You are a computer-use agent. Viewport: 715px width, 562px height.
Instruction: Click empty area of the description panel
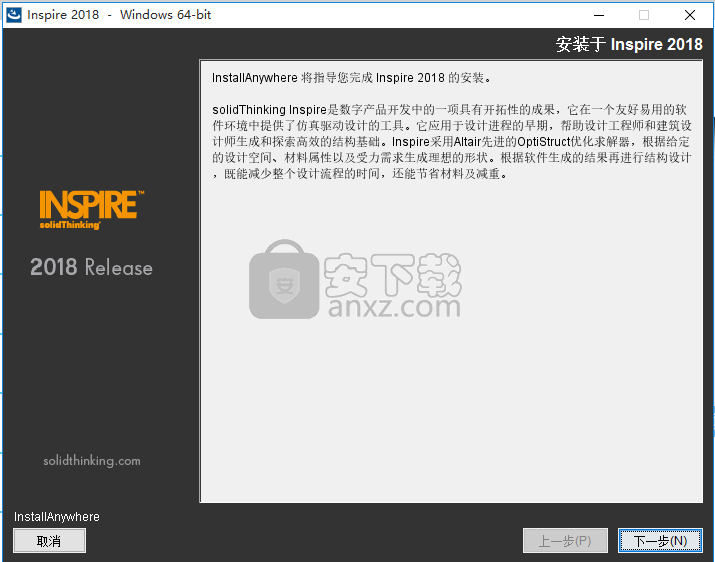tap(450, 400)
